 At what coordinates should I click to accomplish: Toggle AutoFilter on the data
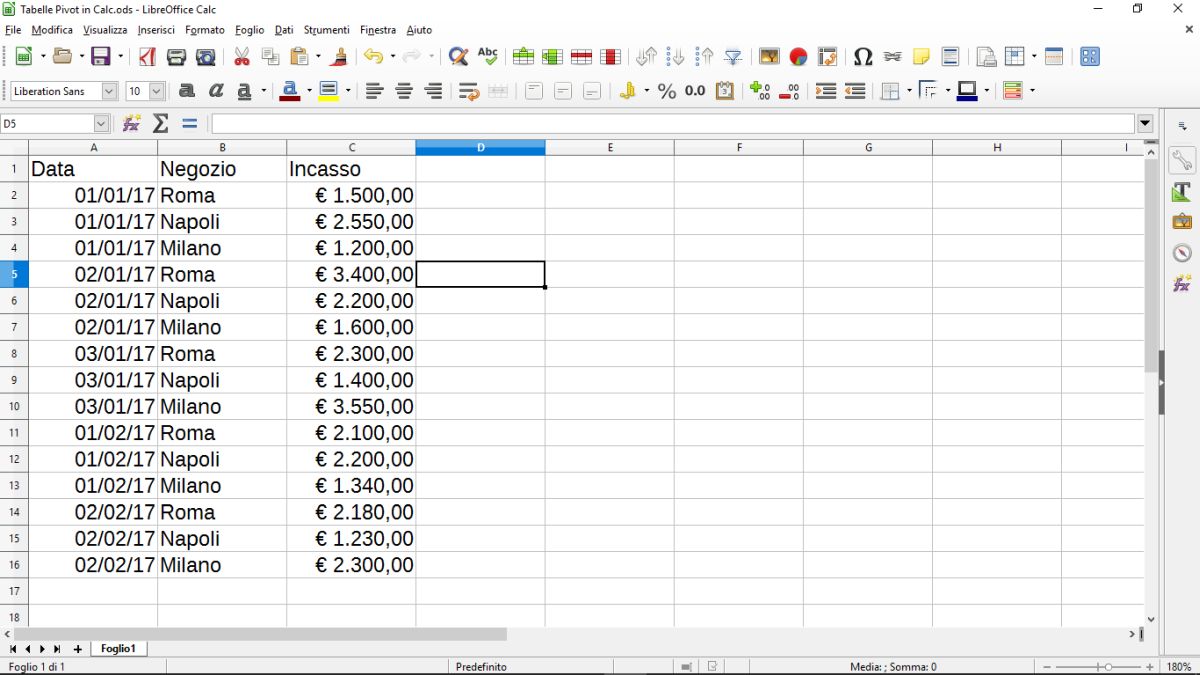pyautogui.click(x=732, y=57)
